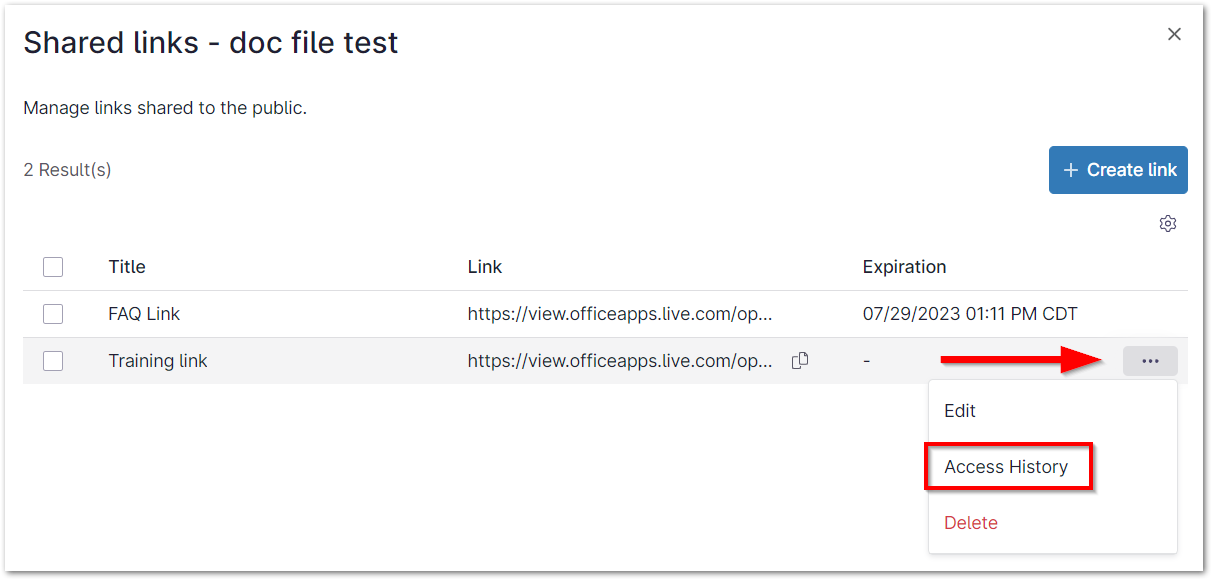Viewport: 1212px width, 580px height.
Task: Select the Training link title
Action: (158, 361)
